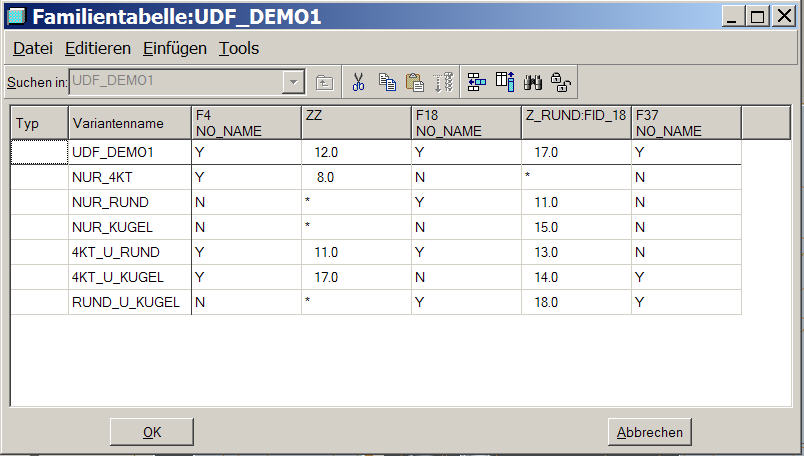Viewport: 804px width, 456px height.
Task: Click ZZ value 11.0 in 4KT_U_RUND row
Action: click(356, 252)
